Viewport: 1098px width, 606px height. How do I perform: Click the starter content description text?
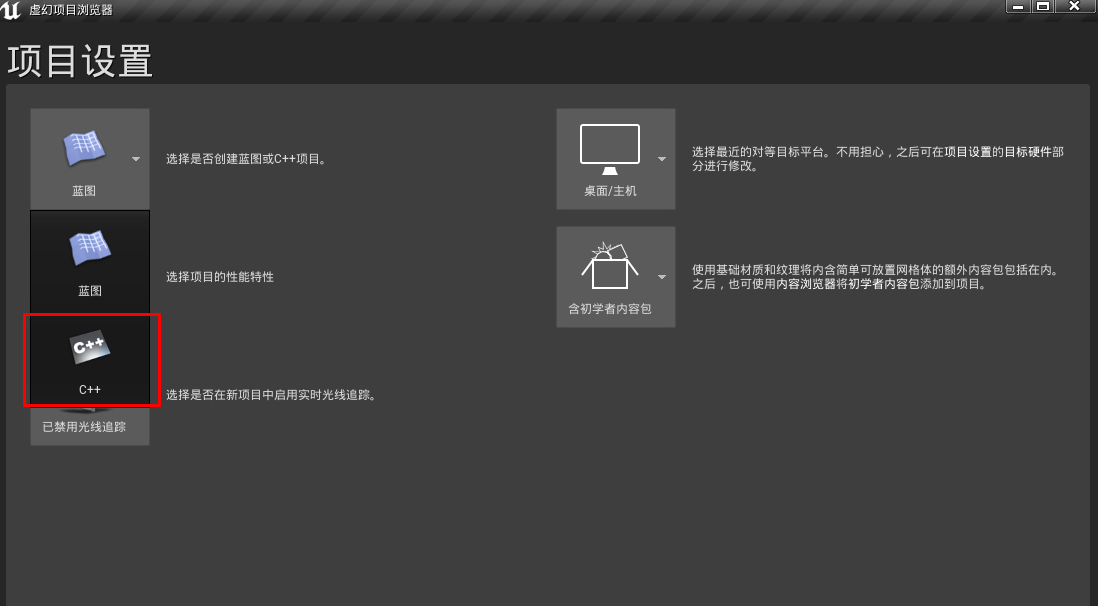click(876, 277)
